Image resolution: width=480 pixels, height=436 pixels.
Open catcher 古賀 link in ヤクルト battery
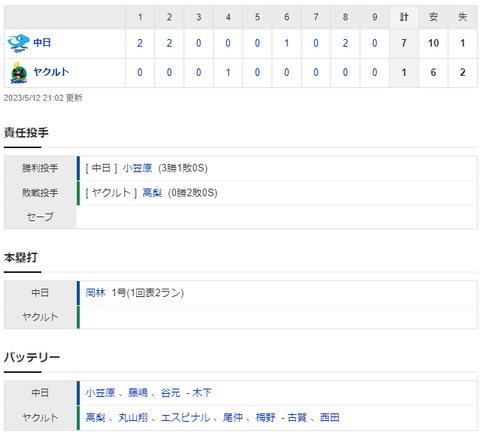tap(297, 417)
